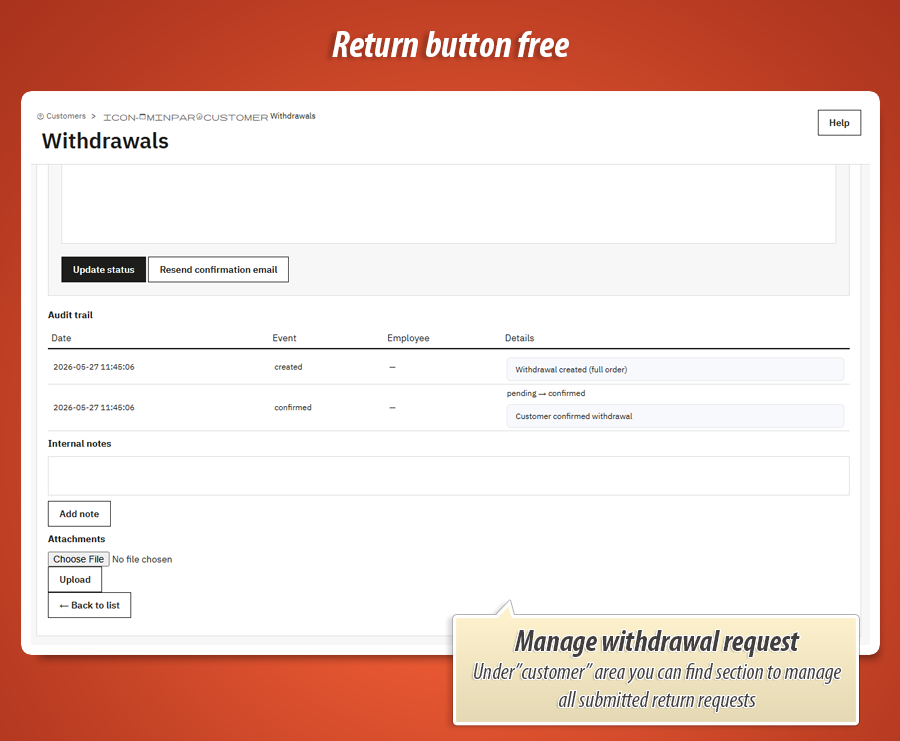Click the Customers breadcrumb link
The image size is (900, 741).
click(x=65, y=116)
